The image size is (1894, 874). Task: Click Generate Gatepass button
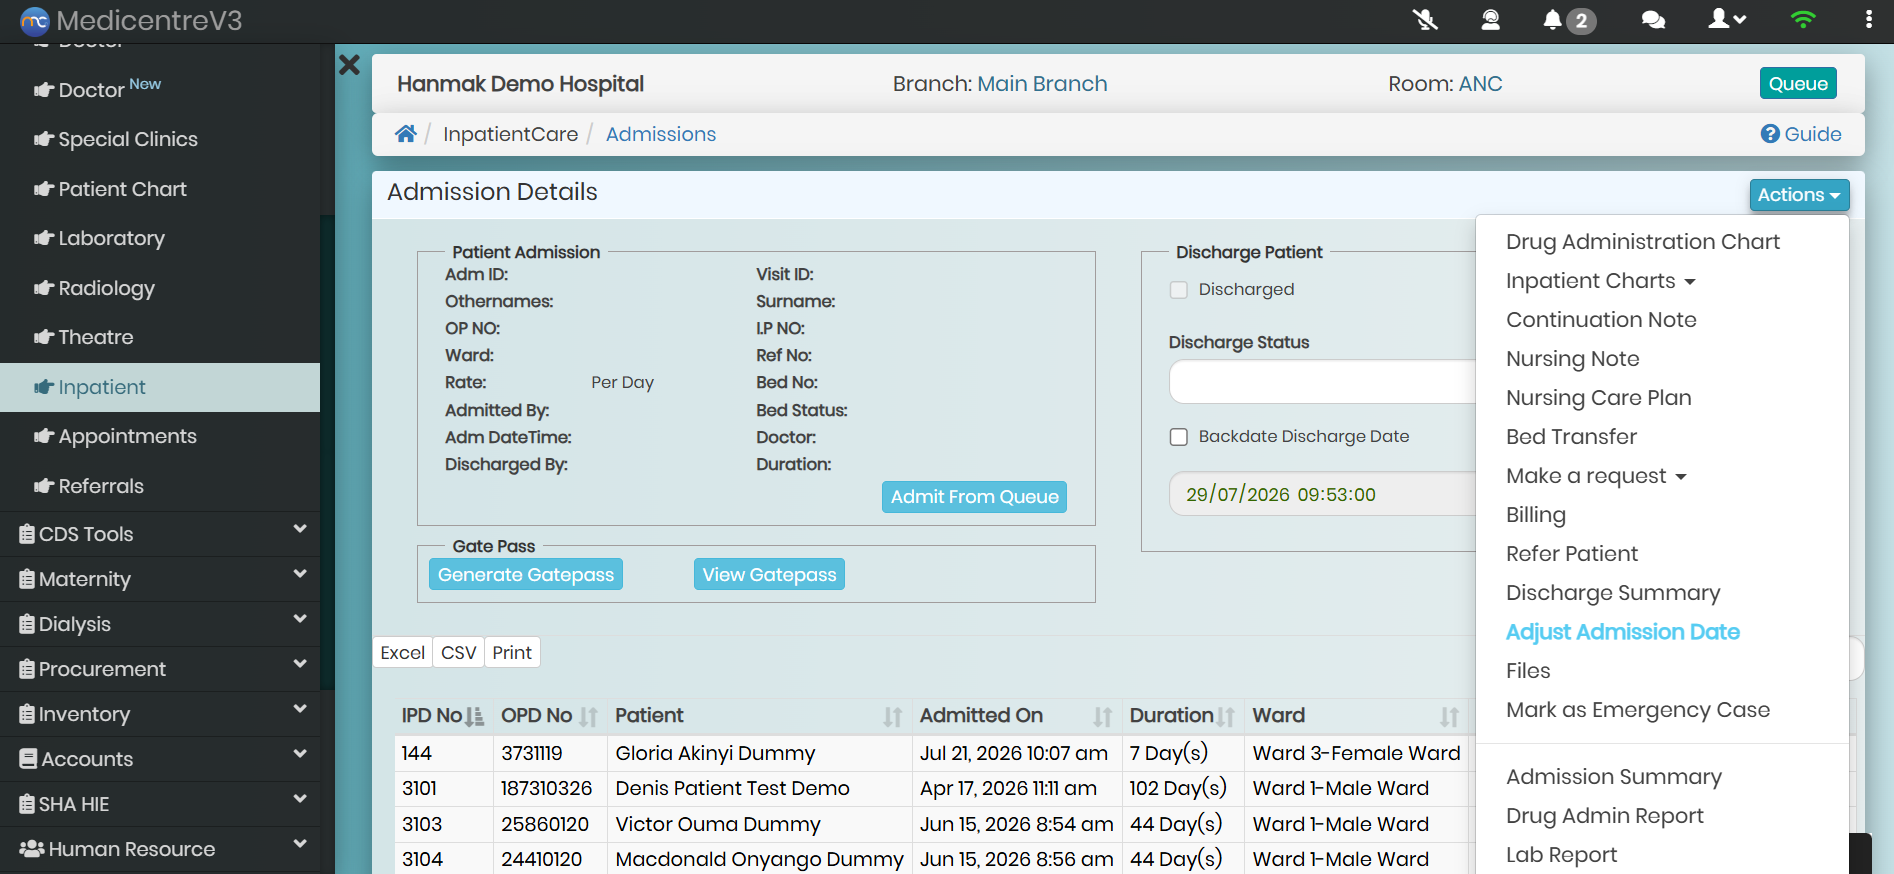(526, 575)
